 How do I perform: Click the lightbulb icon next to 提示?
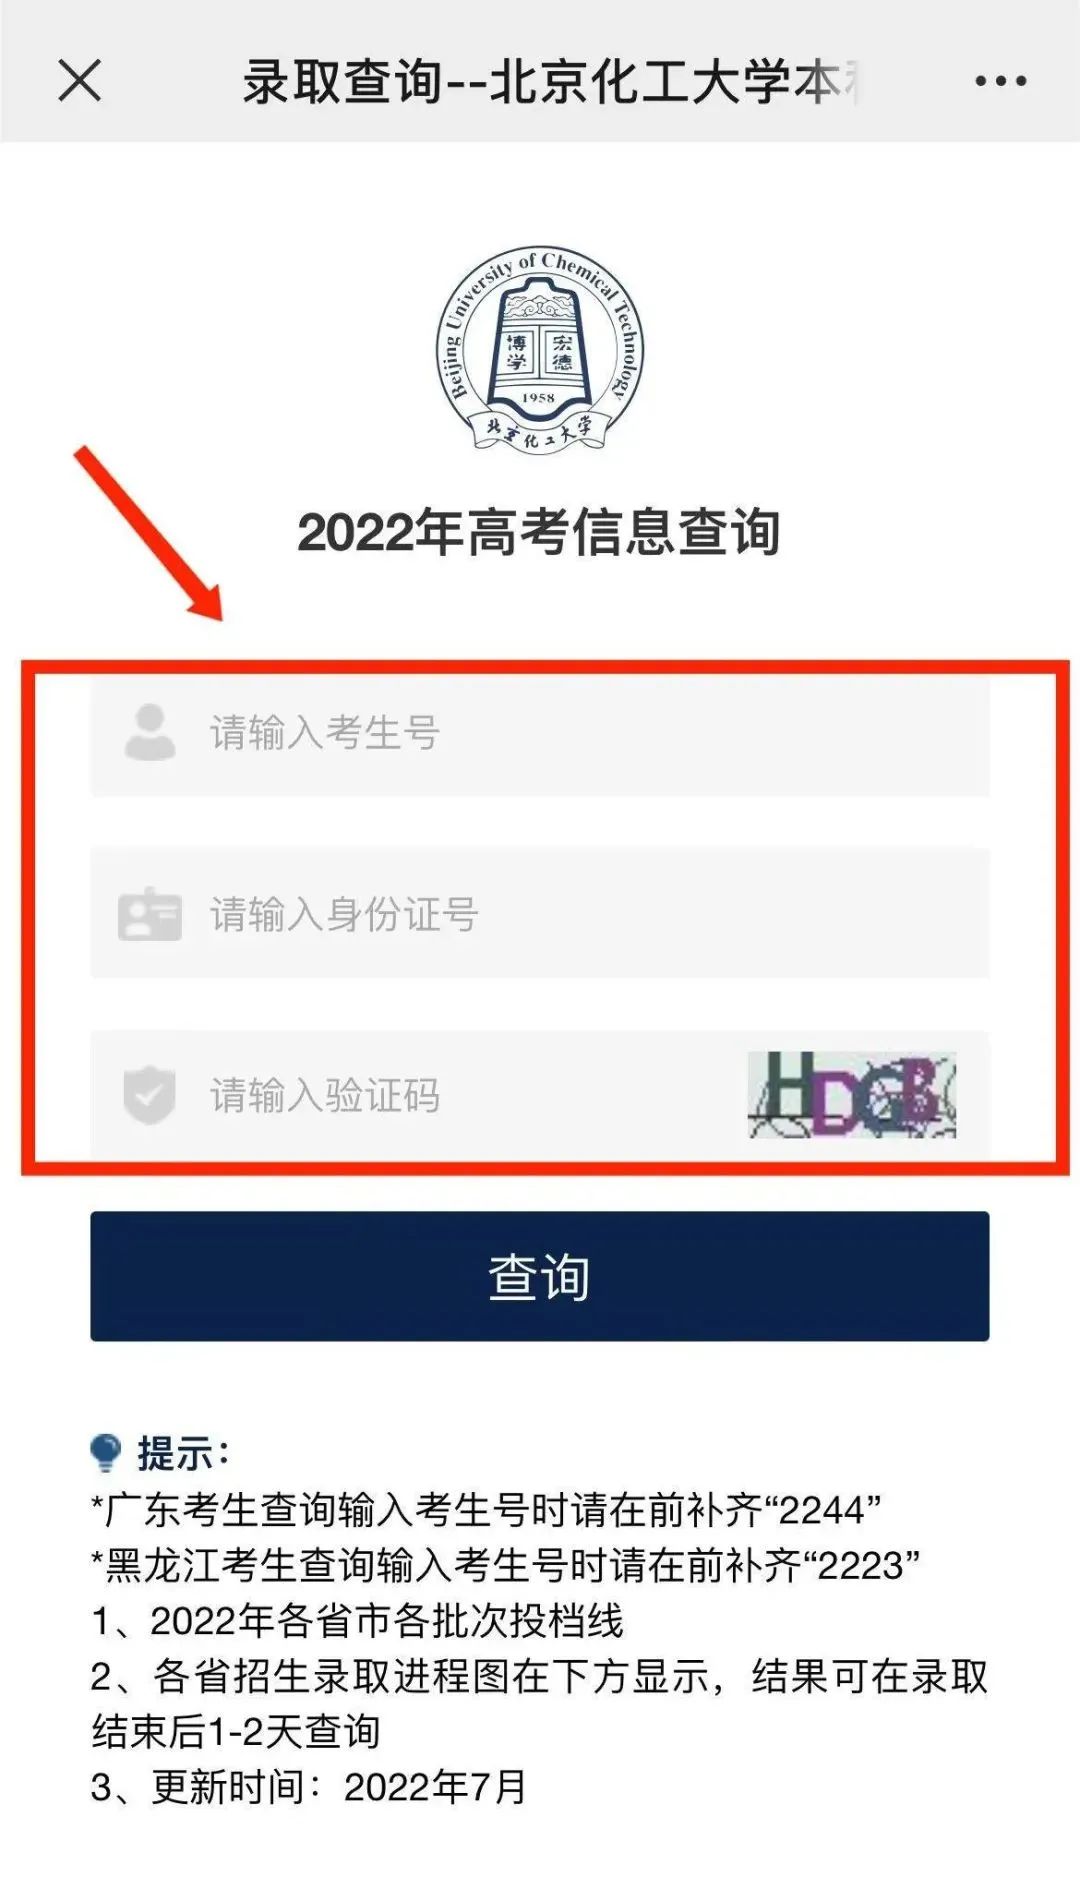(x=105, y=1452)
